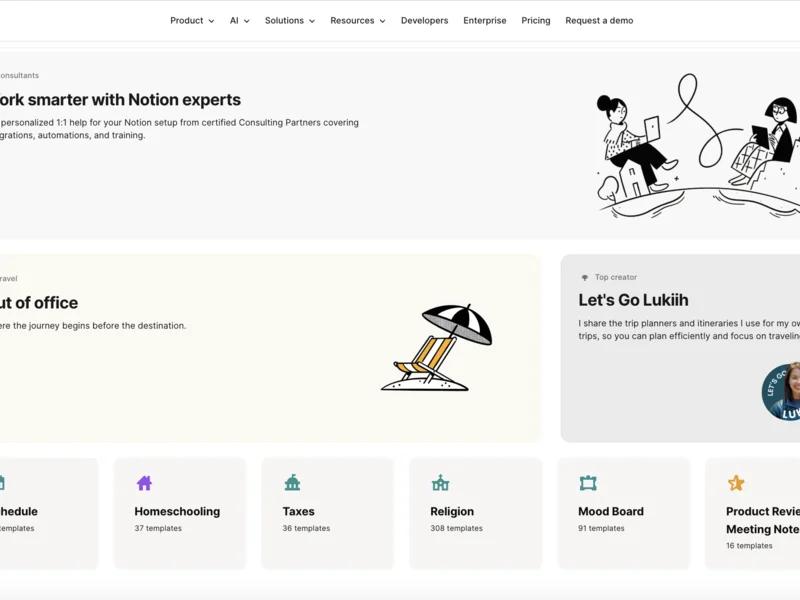Click the Notion experts people illustration
Screen dimensions: 800x600
[698, 146]
